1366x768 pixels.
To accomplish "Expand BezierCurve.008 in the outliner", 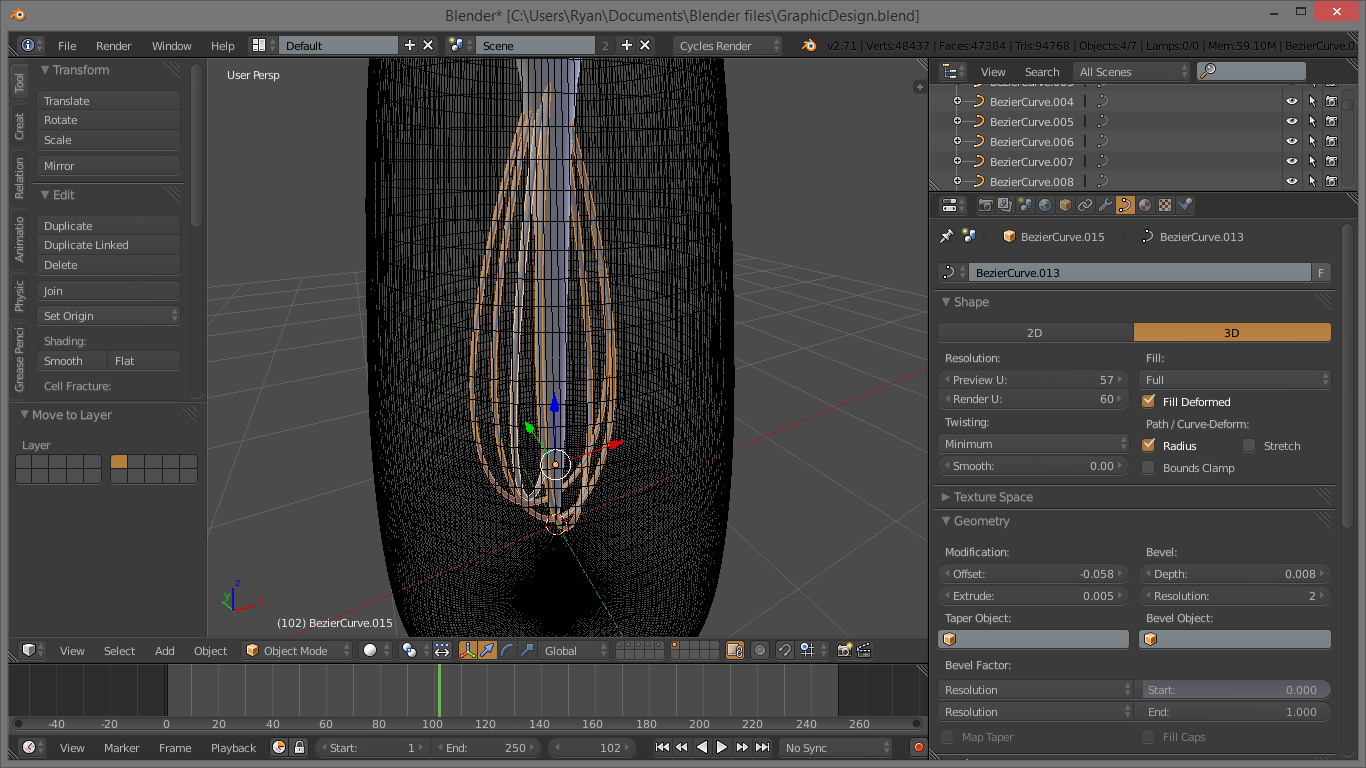I will click(x=957, y=181).
